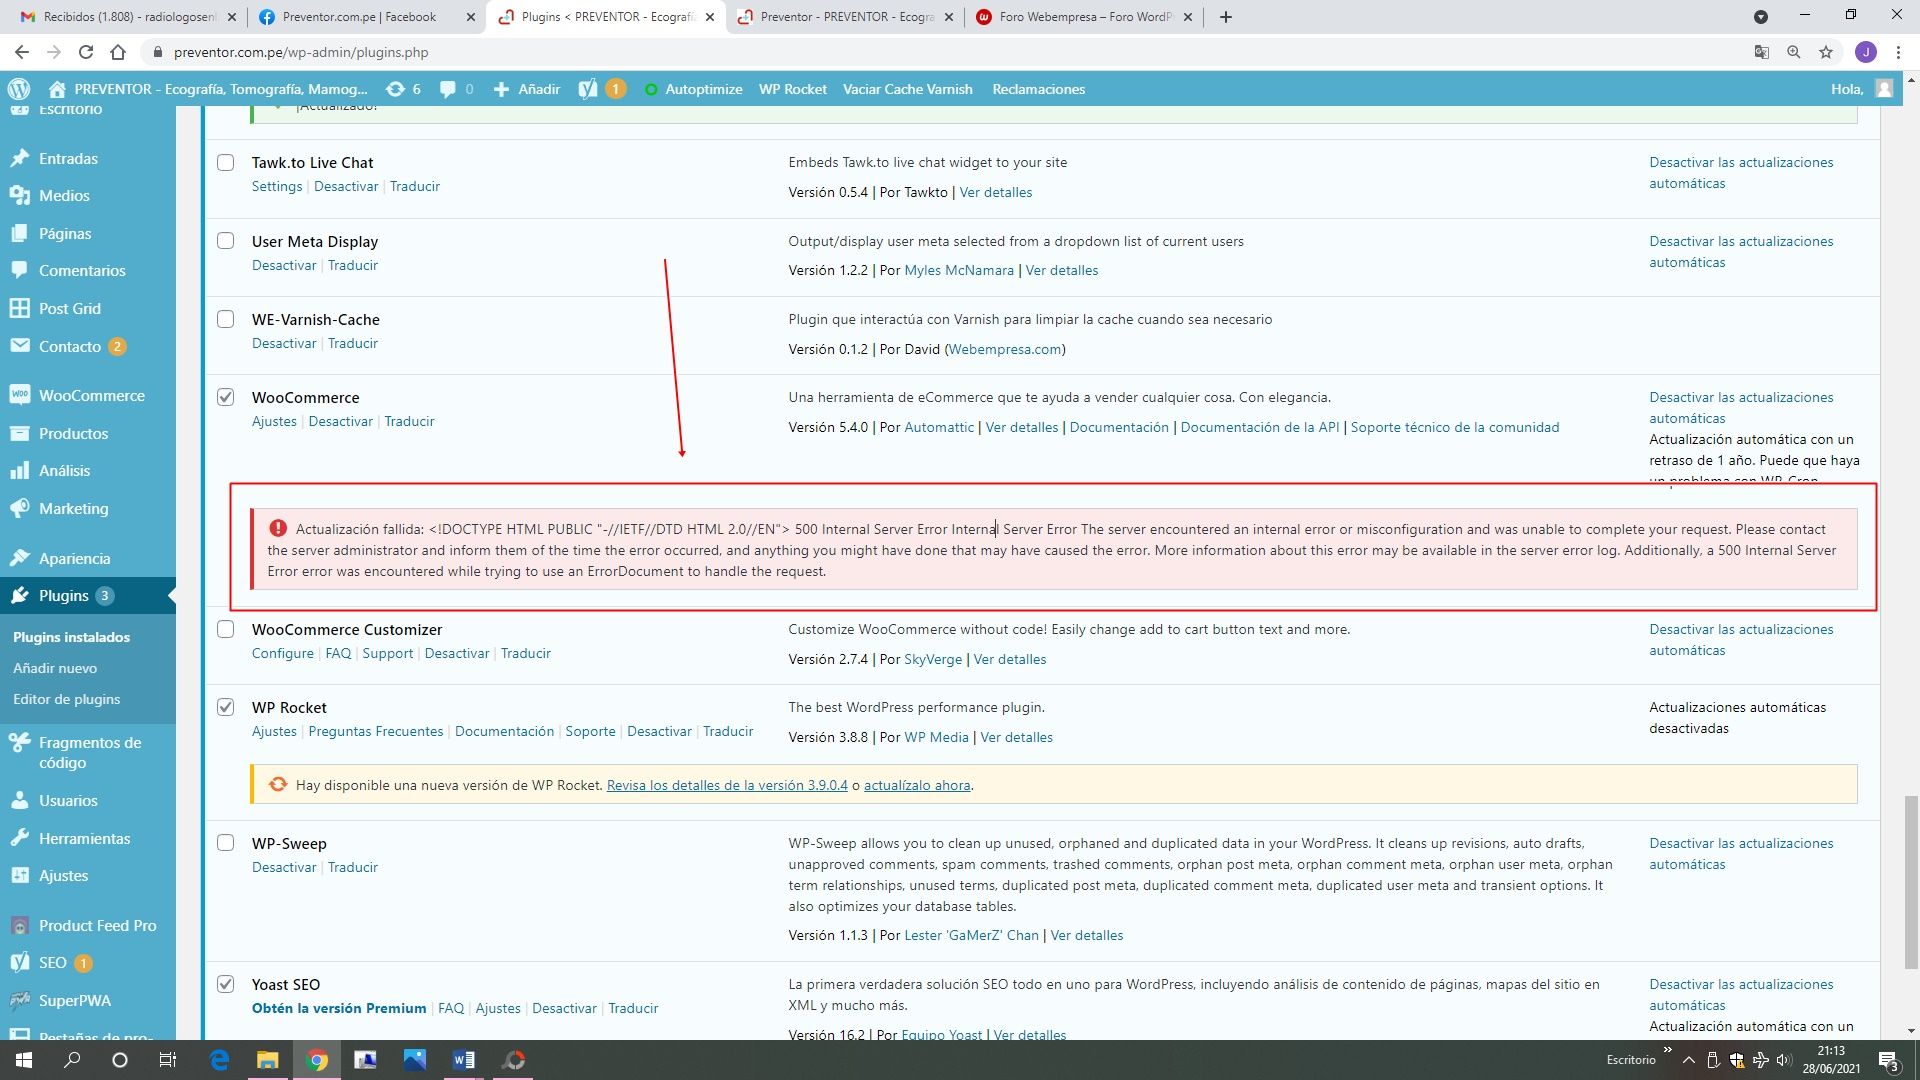Click the browser home icon
The height and width of the screenshot is (1080, 1920).
click(118, 52)
